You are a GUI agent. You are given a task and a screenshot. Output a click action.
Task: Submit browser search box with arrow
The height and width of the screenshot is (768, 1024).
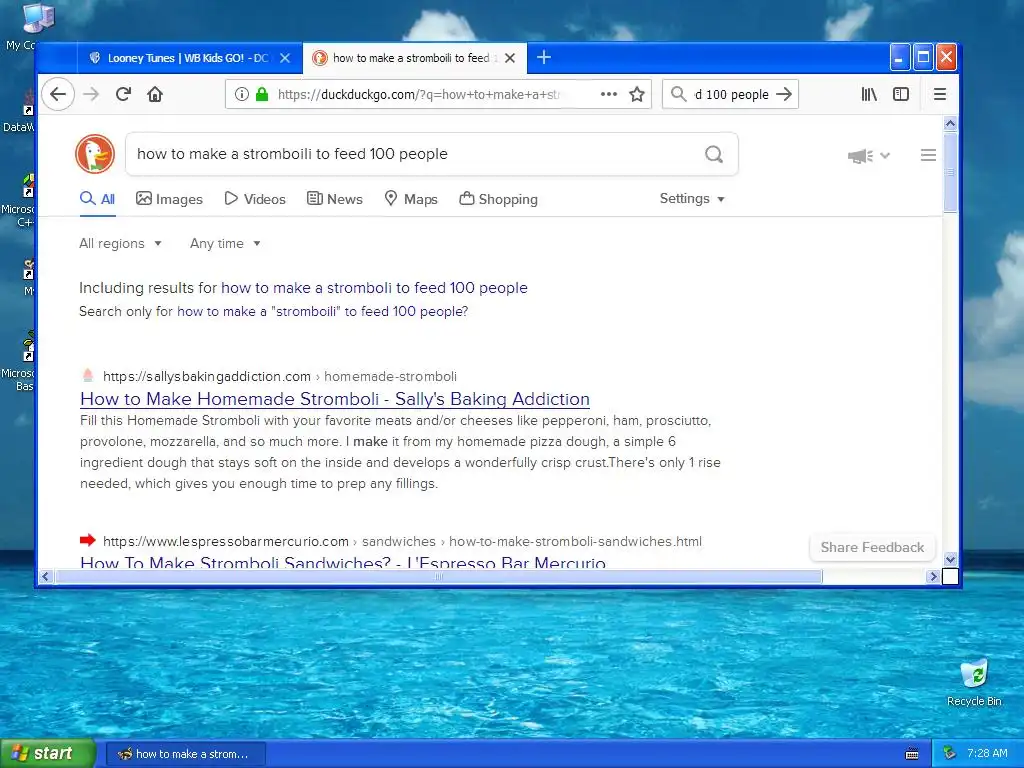(784, 94)
